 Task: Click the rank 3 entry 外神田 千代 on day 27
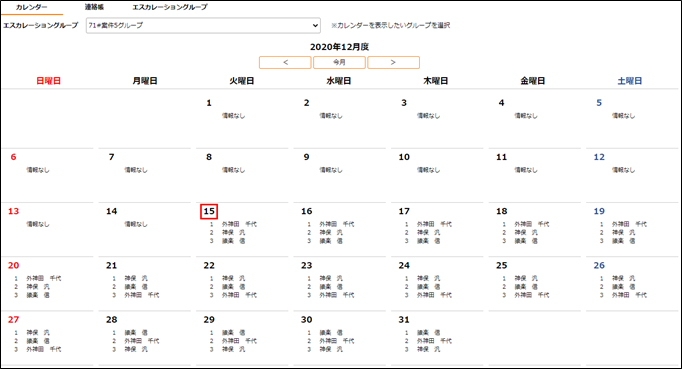(x=43, y=349)
